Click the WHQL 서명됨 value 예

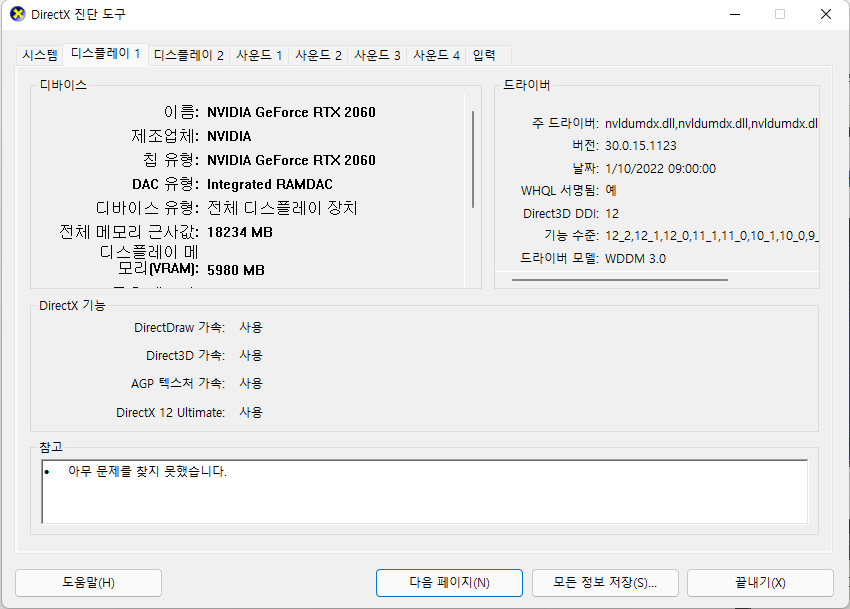coord(611,190)
